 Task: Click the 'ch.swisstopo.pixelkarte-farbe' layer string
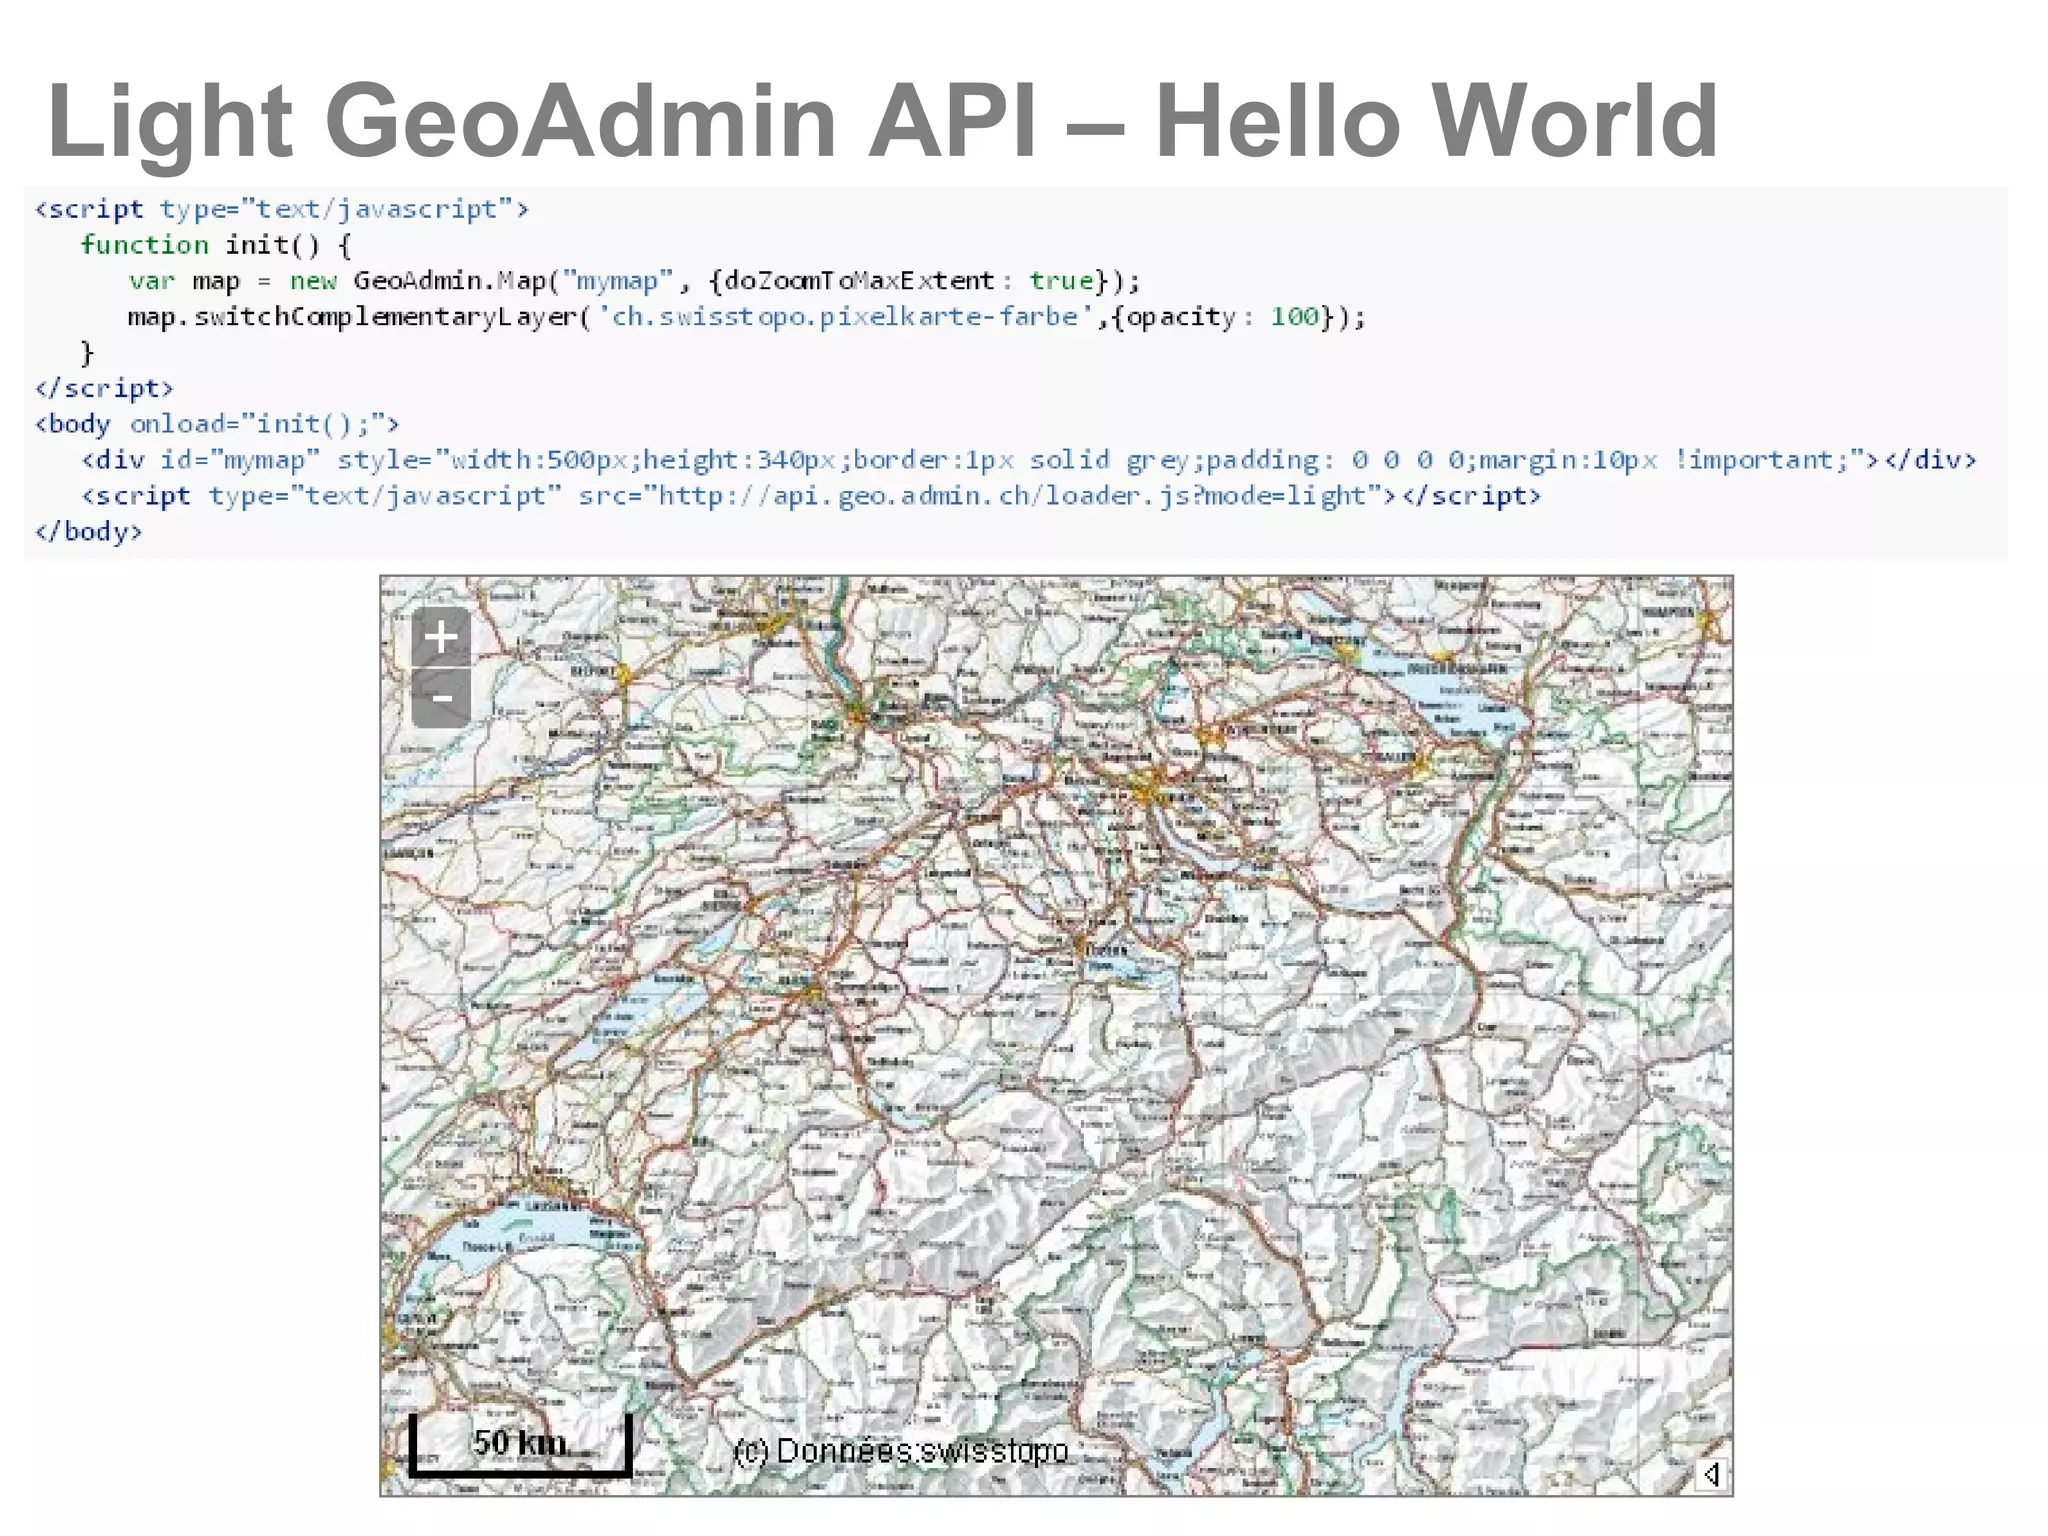(845, 317)
